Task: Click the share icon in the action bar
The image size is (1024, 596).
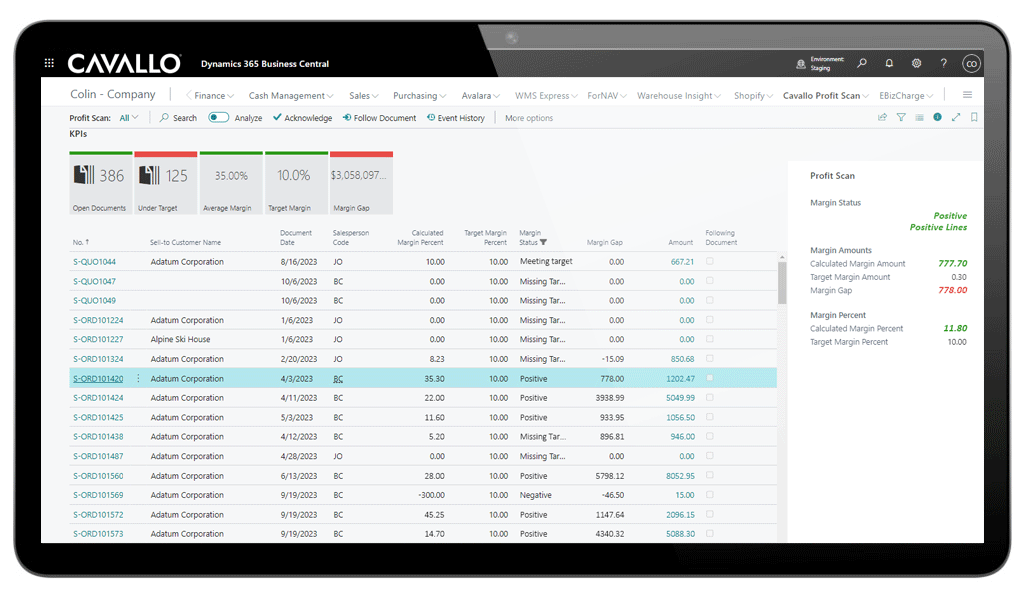Action: click(x=882, y=118)
